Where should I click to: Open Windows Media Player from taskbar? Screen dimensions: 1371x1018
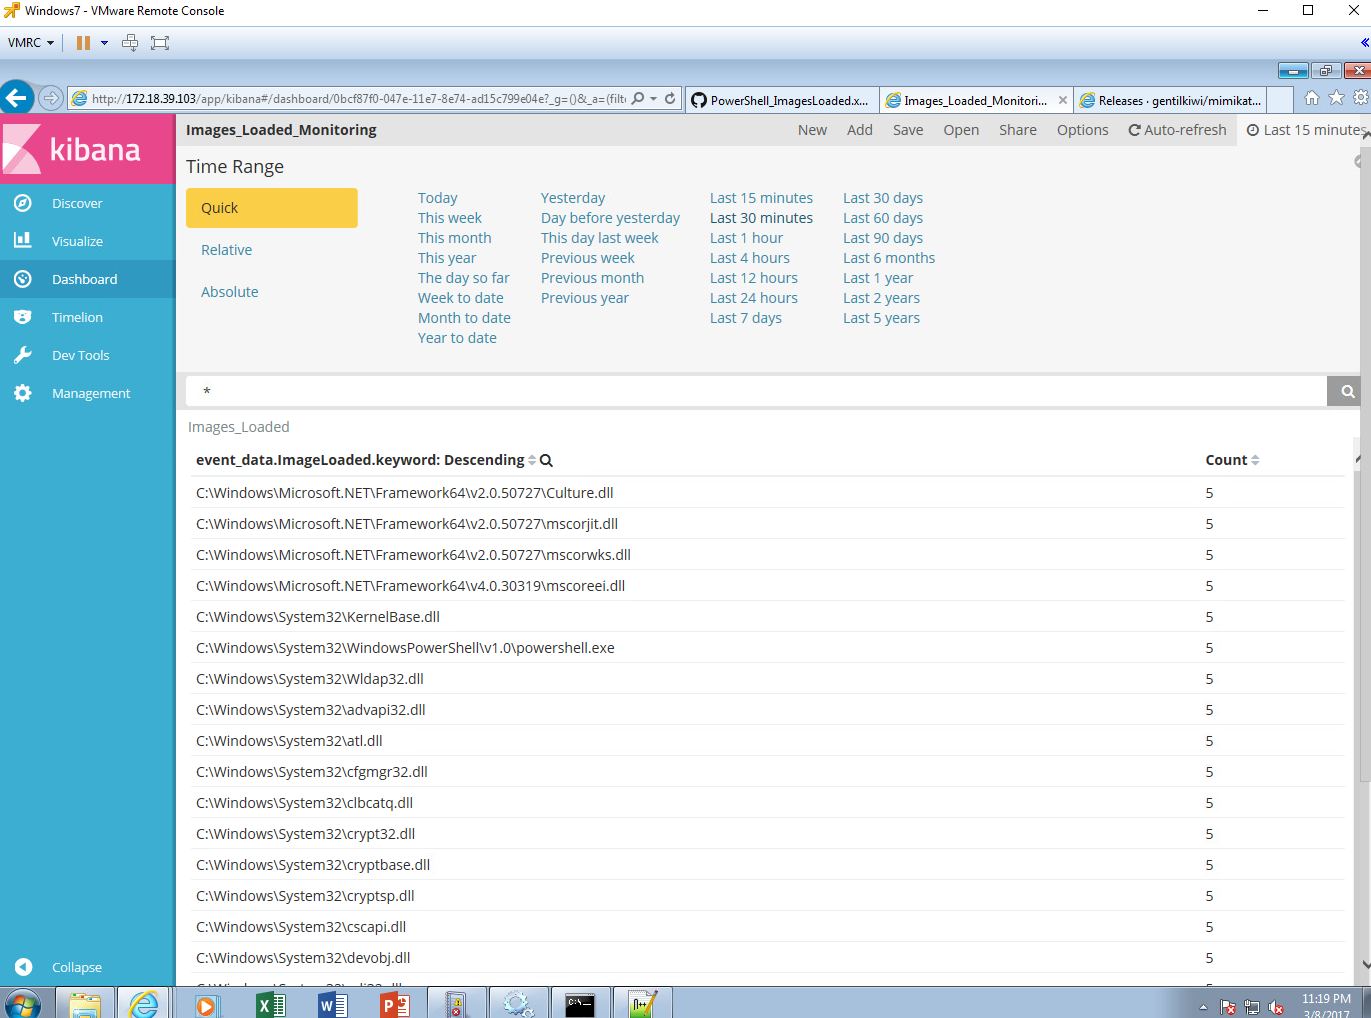click(x=207, y=1004)
